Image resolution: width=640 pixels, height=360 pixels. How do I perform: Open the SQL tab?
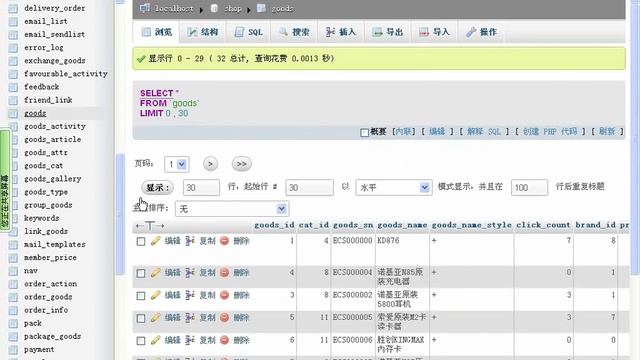point(249,32)
